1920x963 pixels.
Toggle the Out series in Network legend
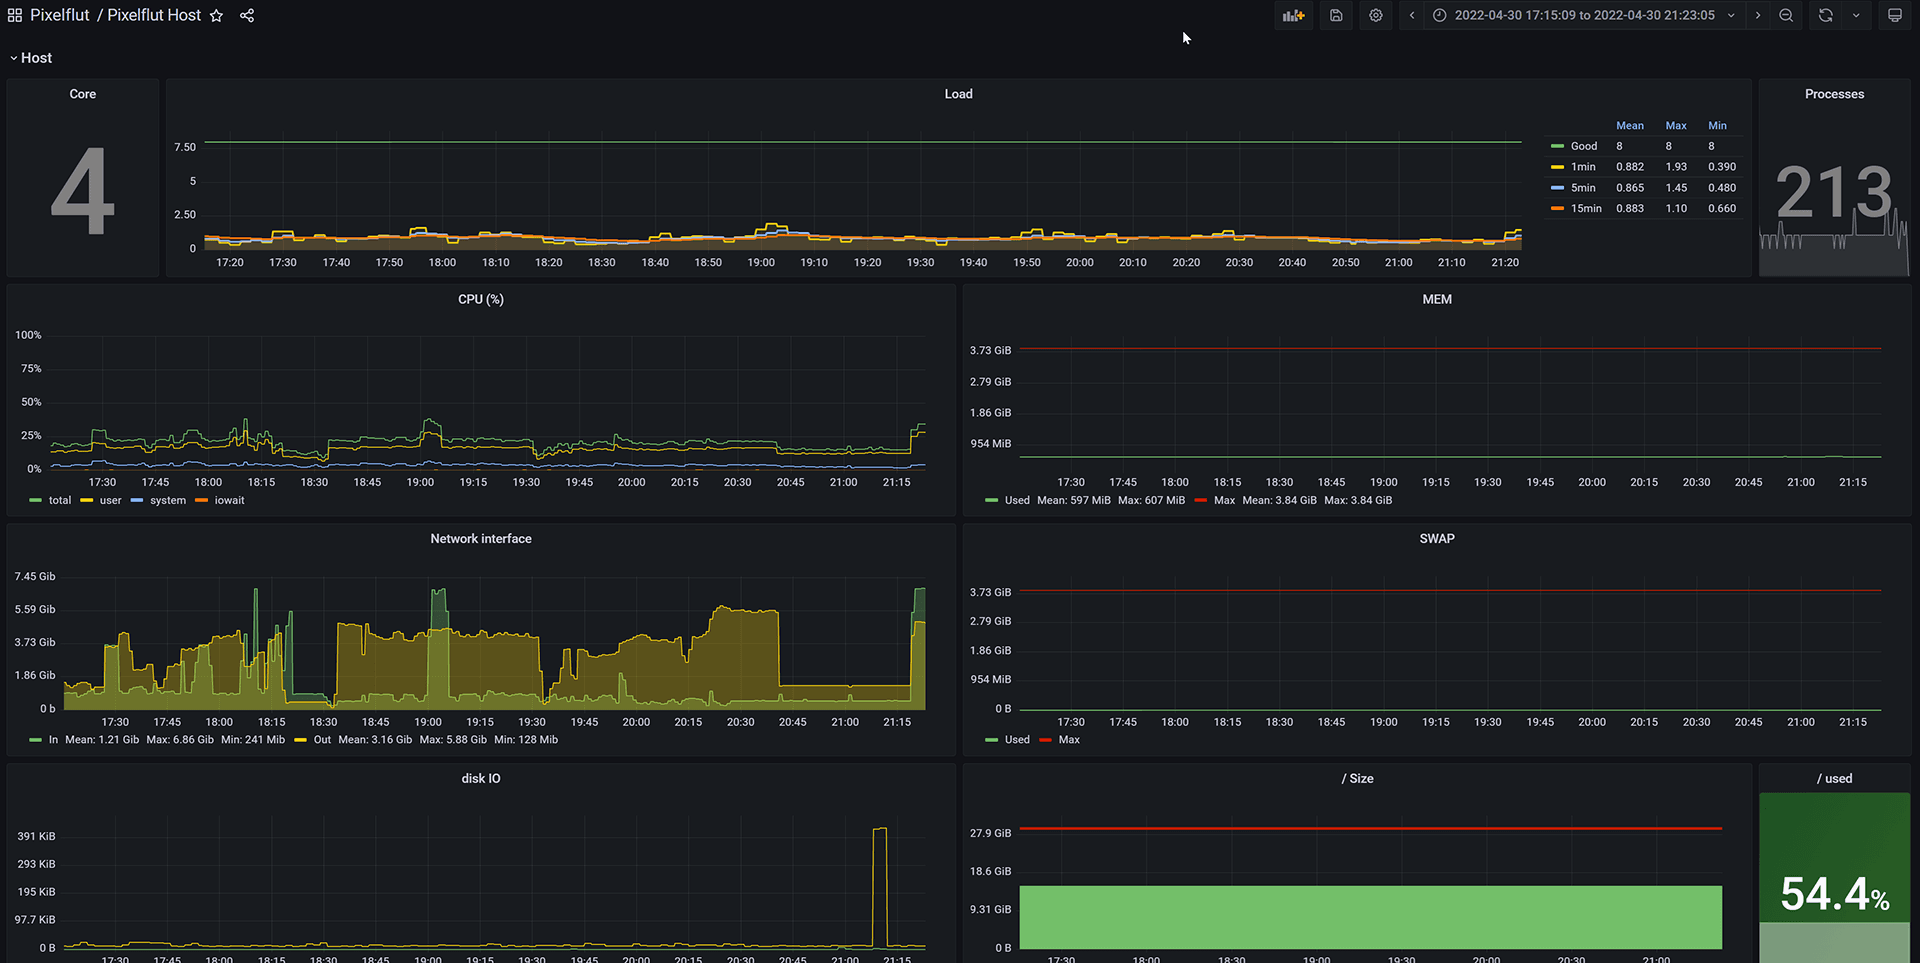coord(322,740)
